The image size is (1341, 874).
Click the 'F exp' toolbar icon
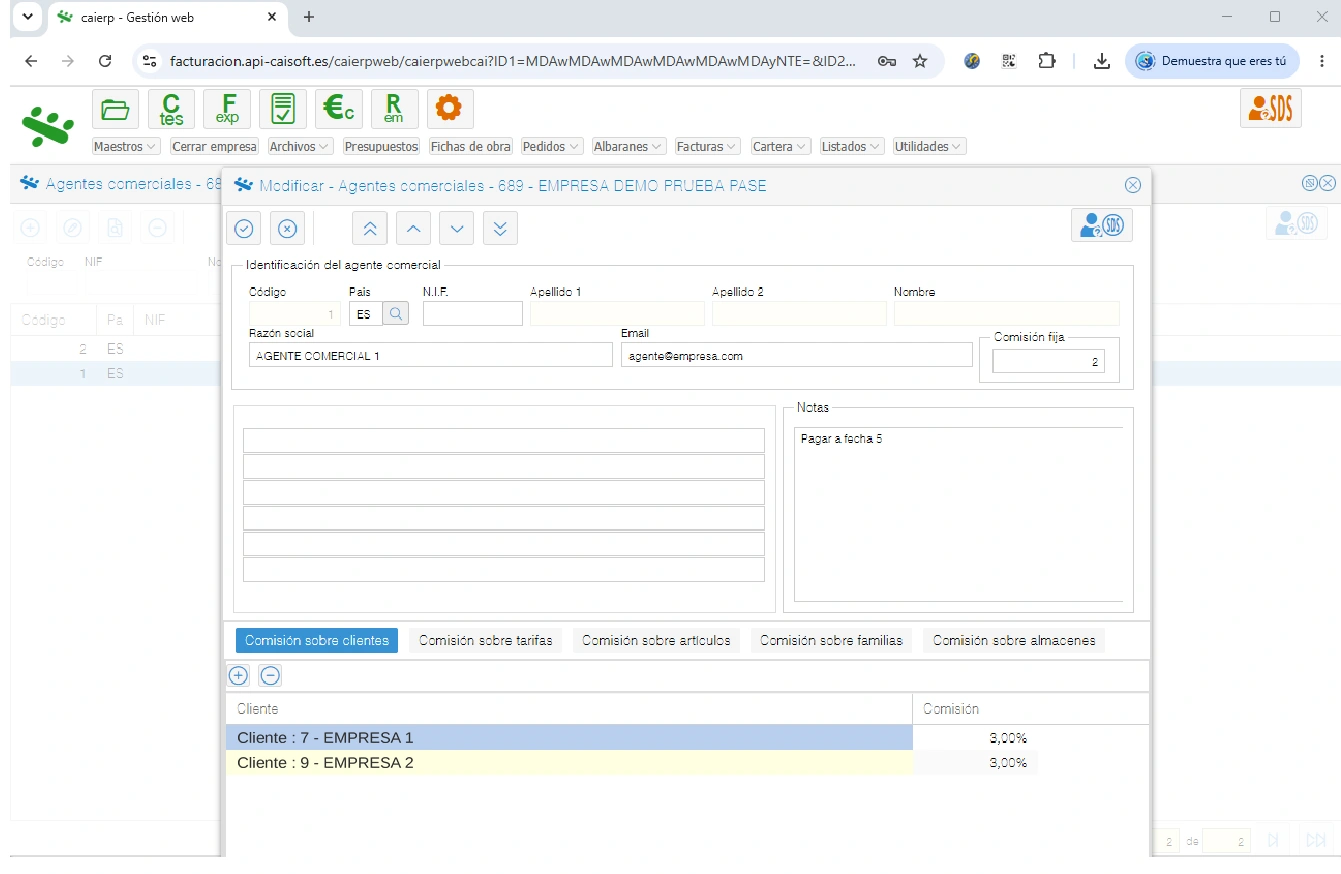(227, 109)
